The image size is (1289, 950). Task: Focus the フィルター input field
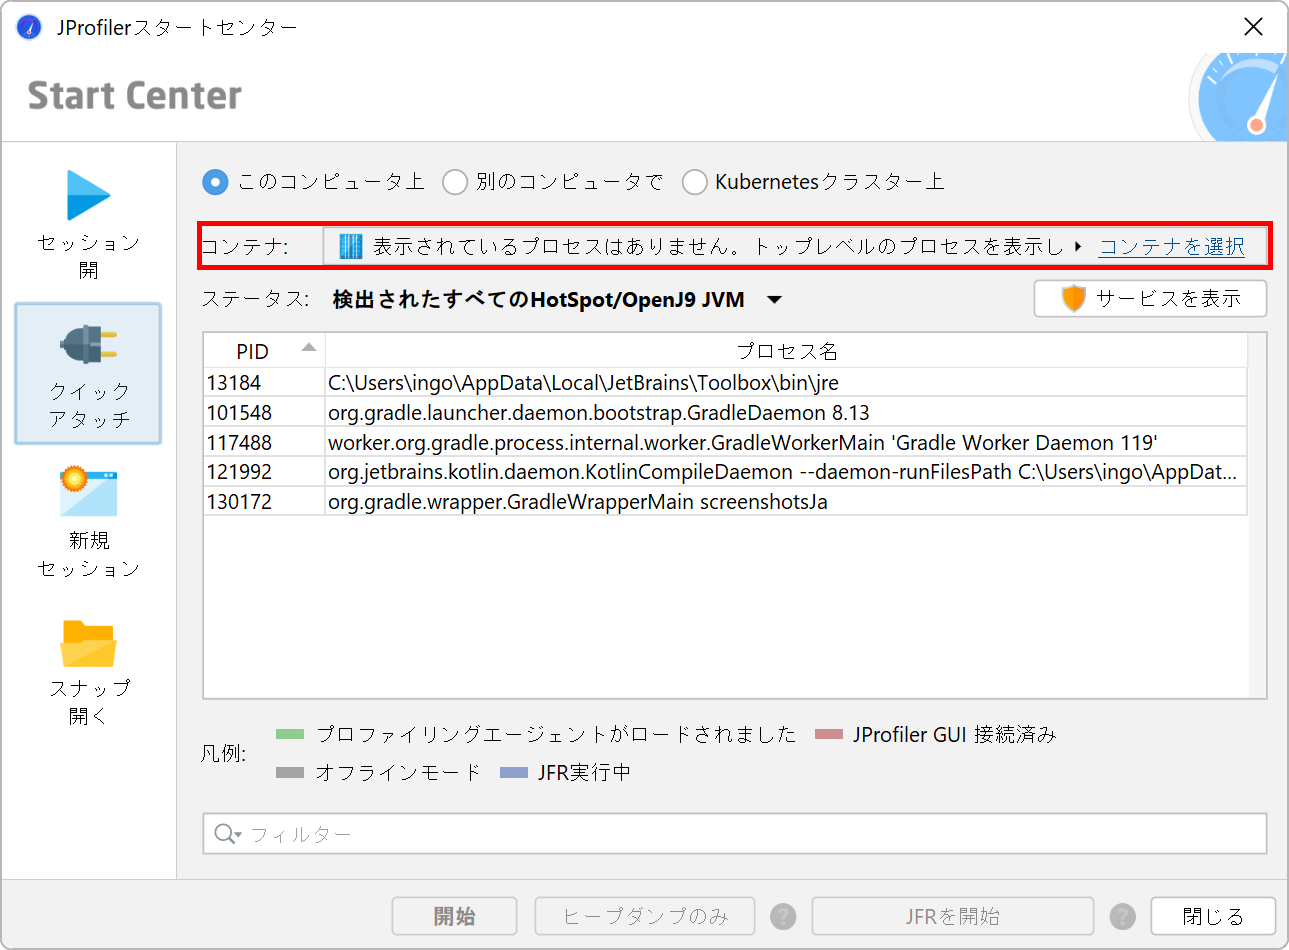tap(735, 834)
